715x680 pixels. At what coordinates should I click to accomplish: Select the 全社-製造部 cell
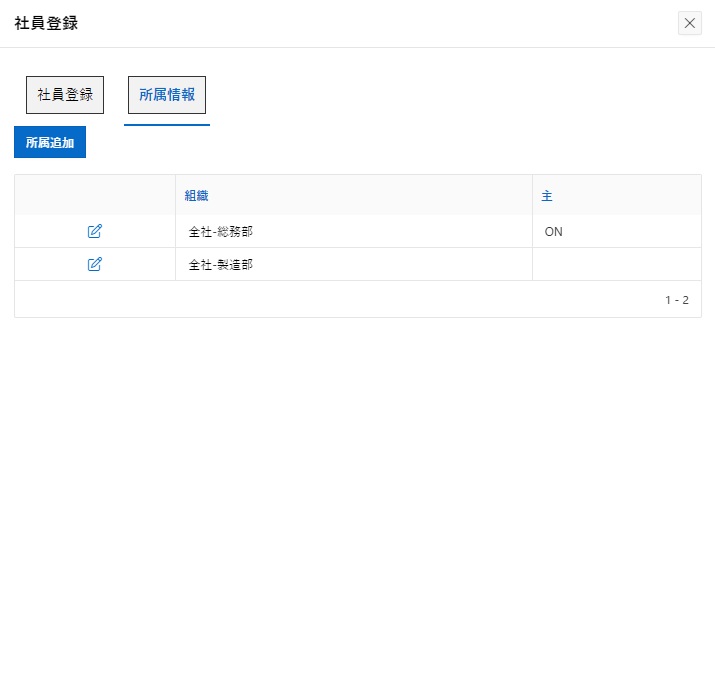[x=354, y=264]
